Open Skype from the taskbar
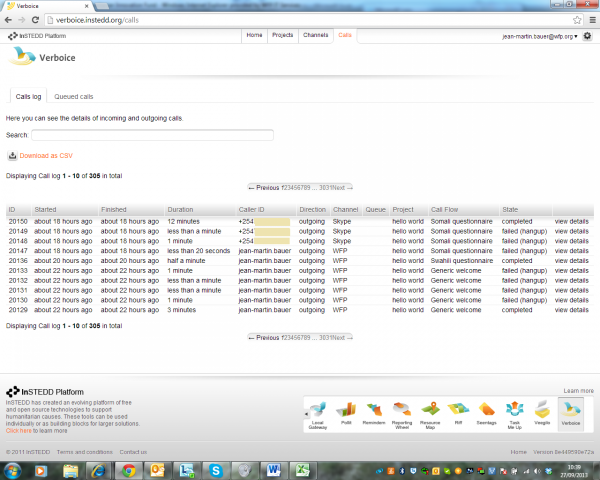 coord(216,470)
